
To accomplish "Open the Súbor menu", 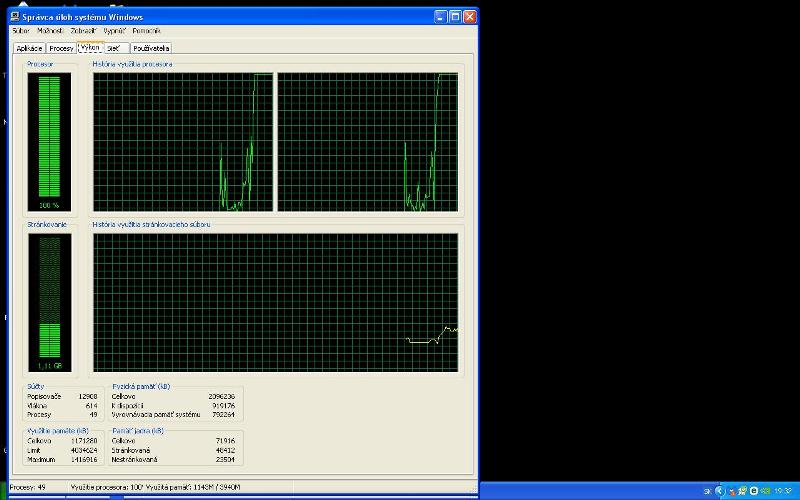I will point(21,31).
